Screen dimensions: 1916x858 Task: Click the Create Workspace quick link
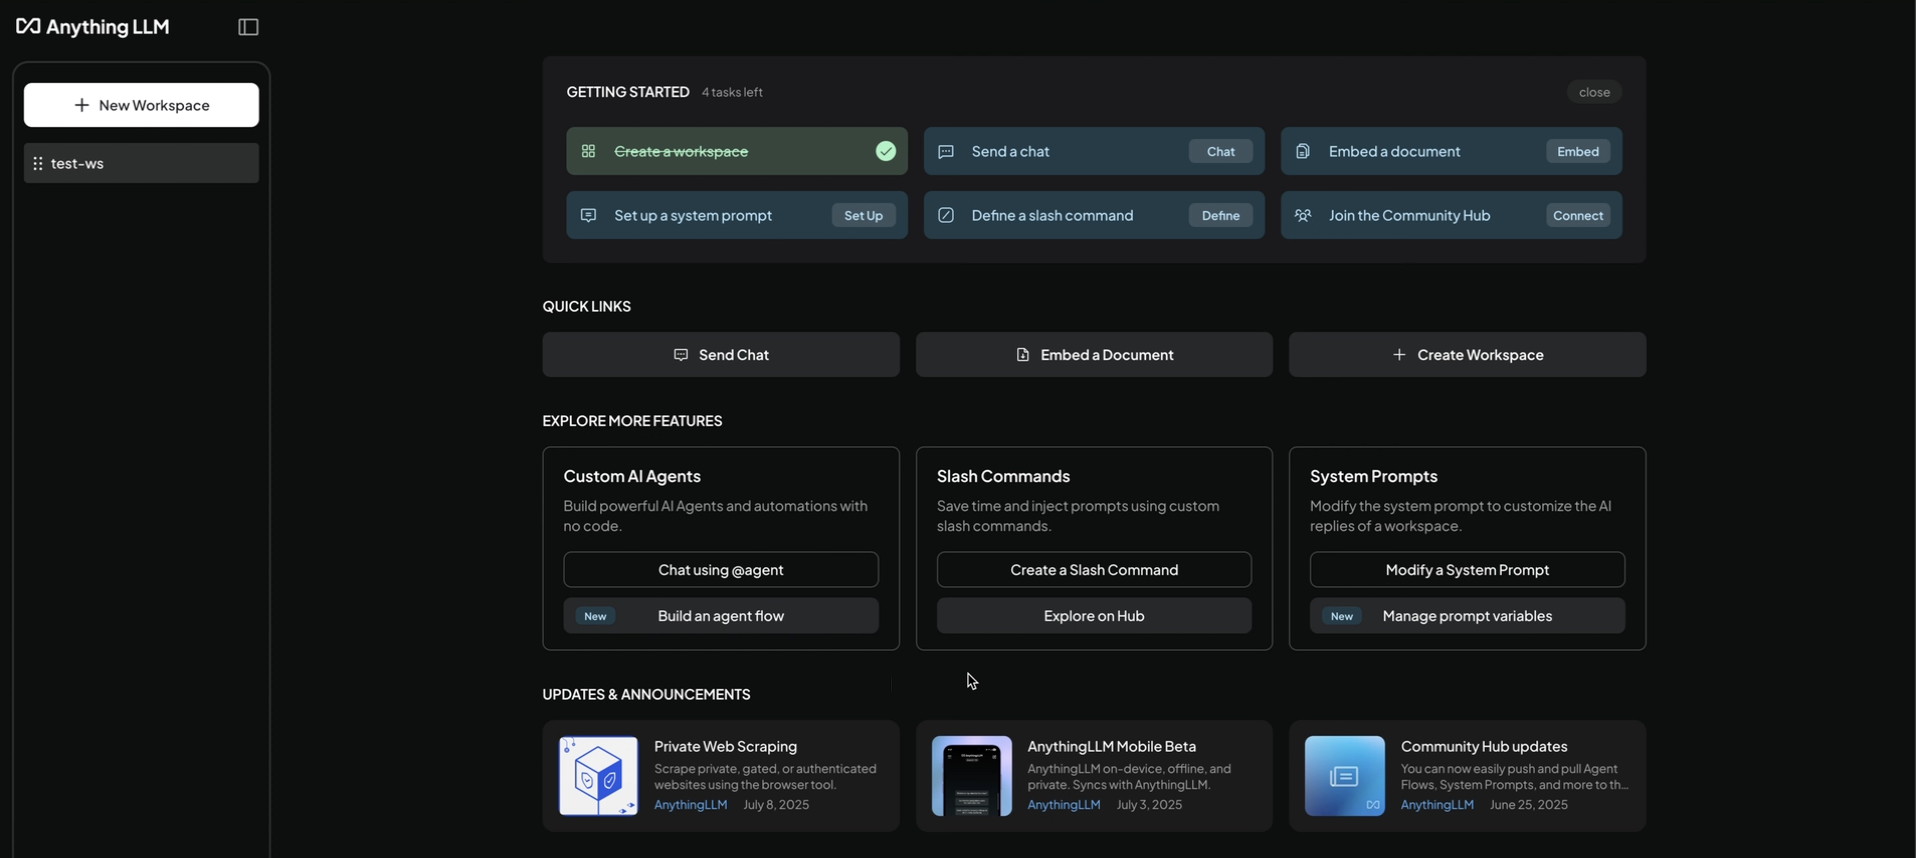click(x=1467, y=355)
